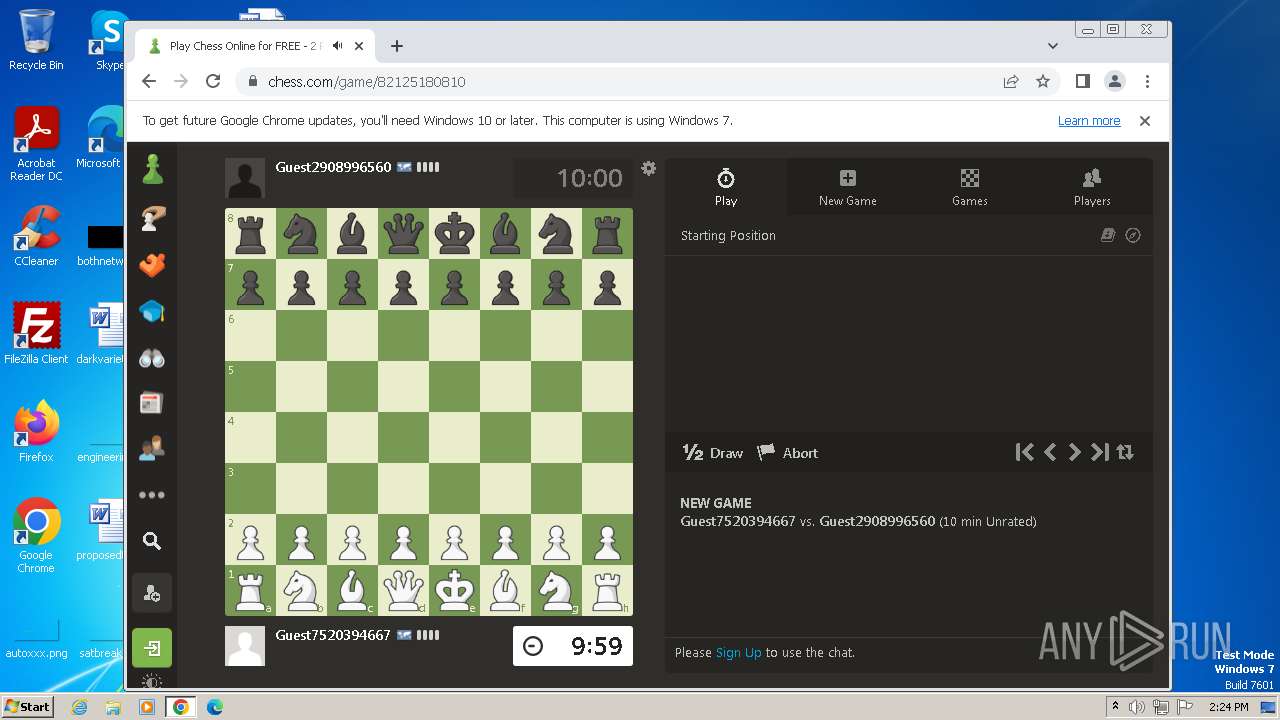1280x720 pixels.
Task: Abort the game
Action: pos(787,453)
